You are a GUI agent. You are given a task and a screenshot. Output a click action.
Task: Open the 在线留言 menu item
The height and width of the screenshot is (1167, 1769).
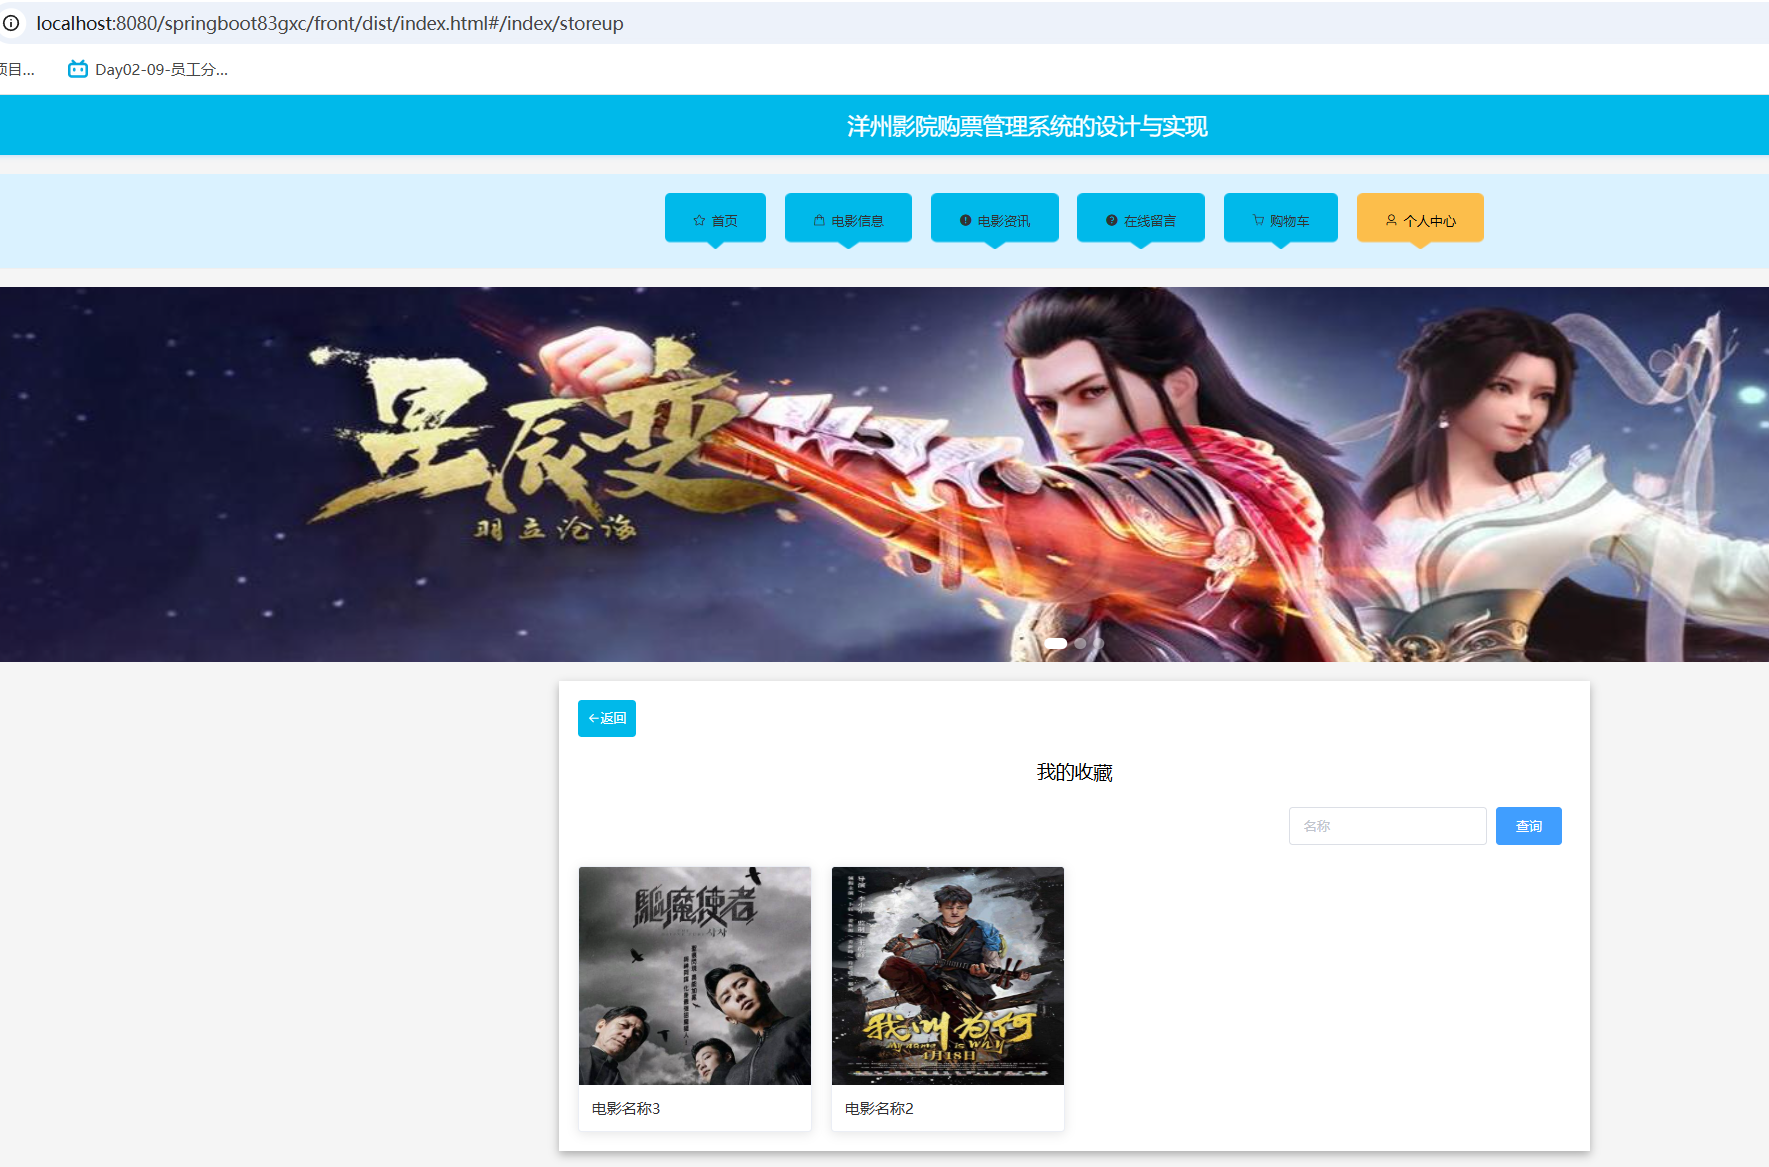click(1141, 218)
